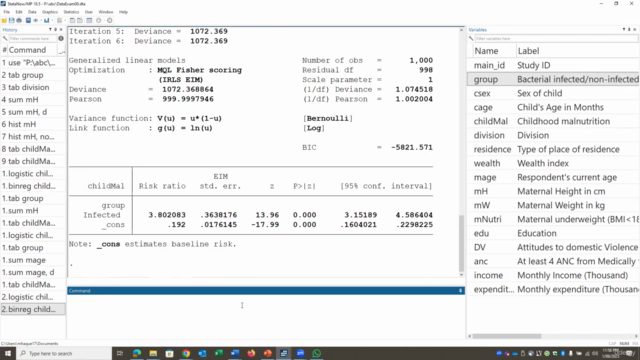Open the Data Editor (Edit) icon
Viewport: 640px width, 360px height.
tap(72, 20)
